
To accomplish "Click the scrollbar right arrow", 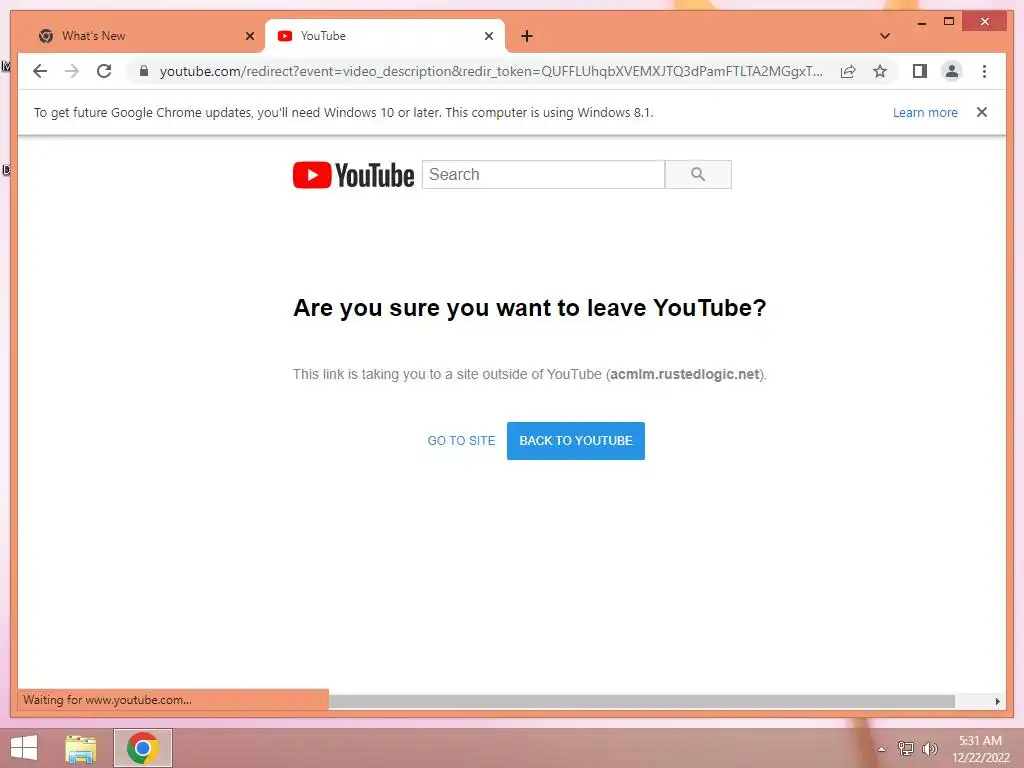I will 997,701.
